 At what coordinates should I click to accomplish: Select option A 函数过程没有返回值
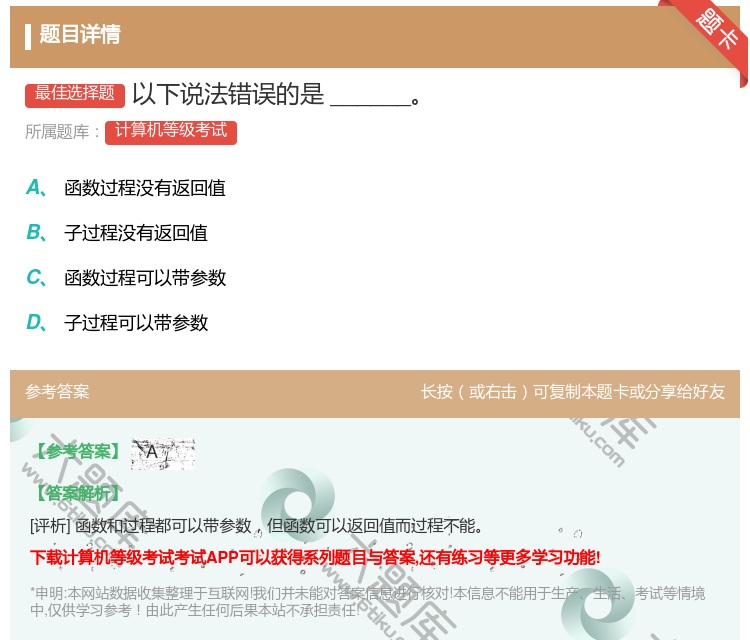pyautogui.click(x=126, y=188)
